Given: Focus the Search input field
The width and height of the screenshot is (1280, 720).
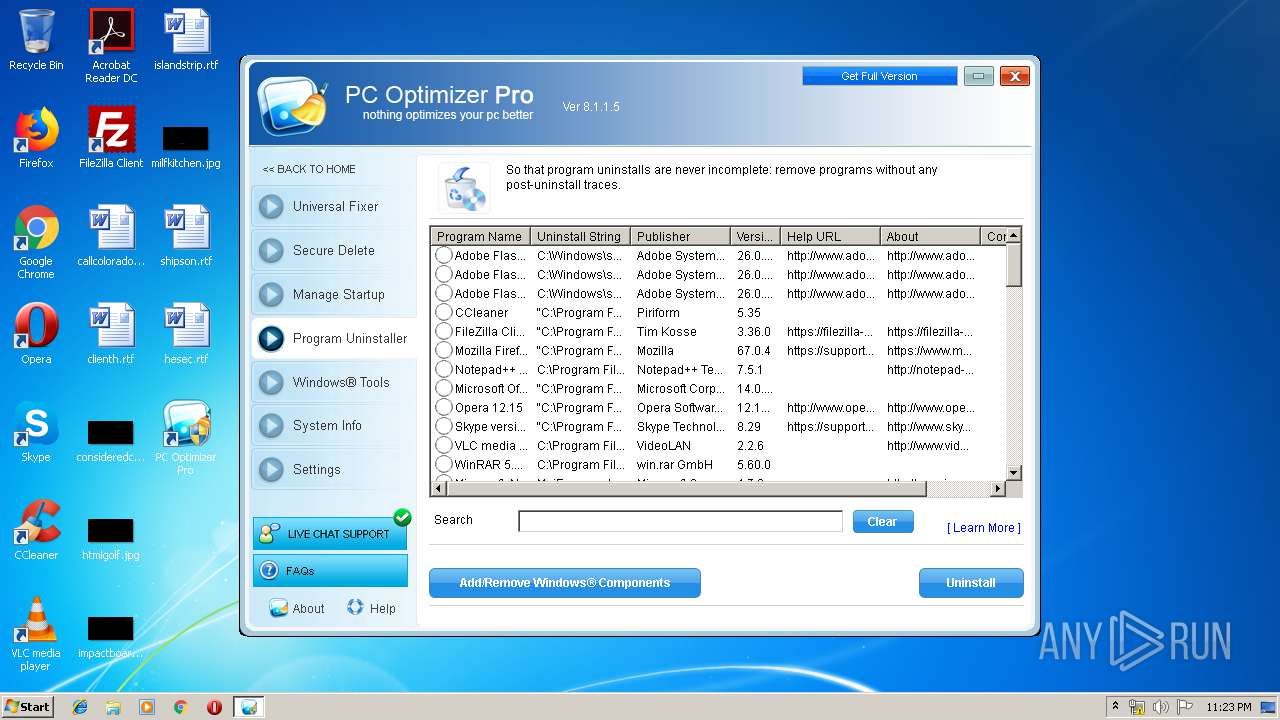Looking at the screenshot, I should pos(680,521).
